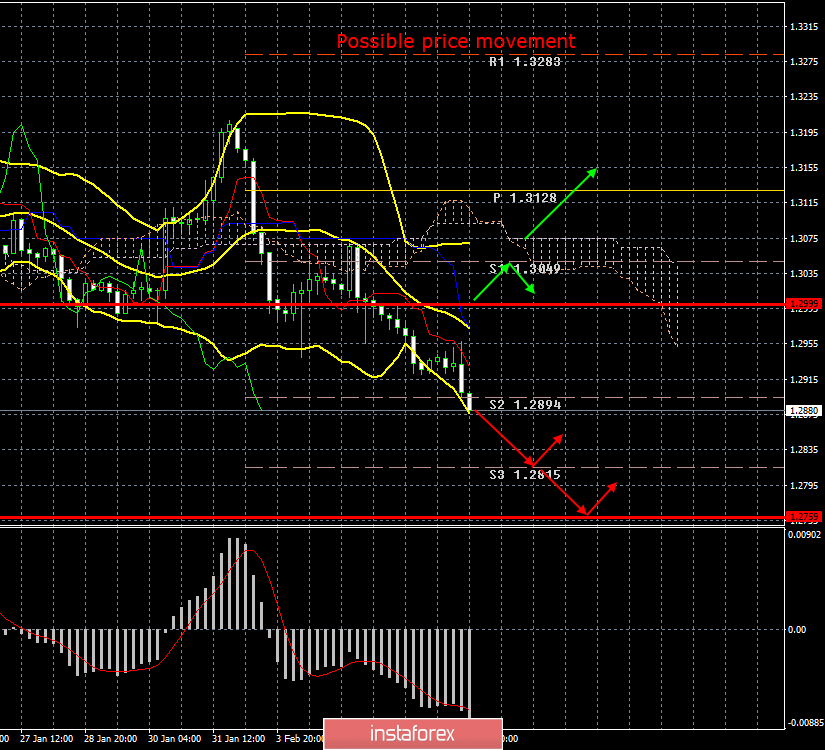Click the 0.00902 indicator scale value
Viewport: 825px width, 750px height.
(x=804, y=536)
